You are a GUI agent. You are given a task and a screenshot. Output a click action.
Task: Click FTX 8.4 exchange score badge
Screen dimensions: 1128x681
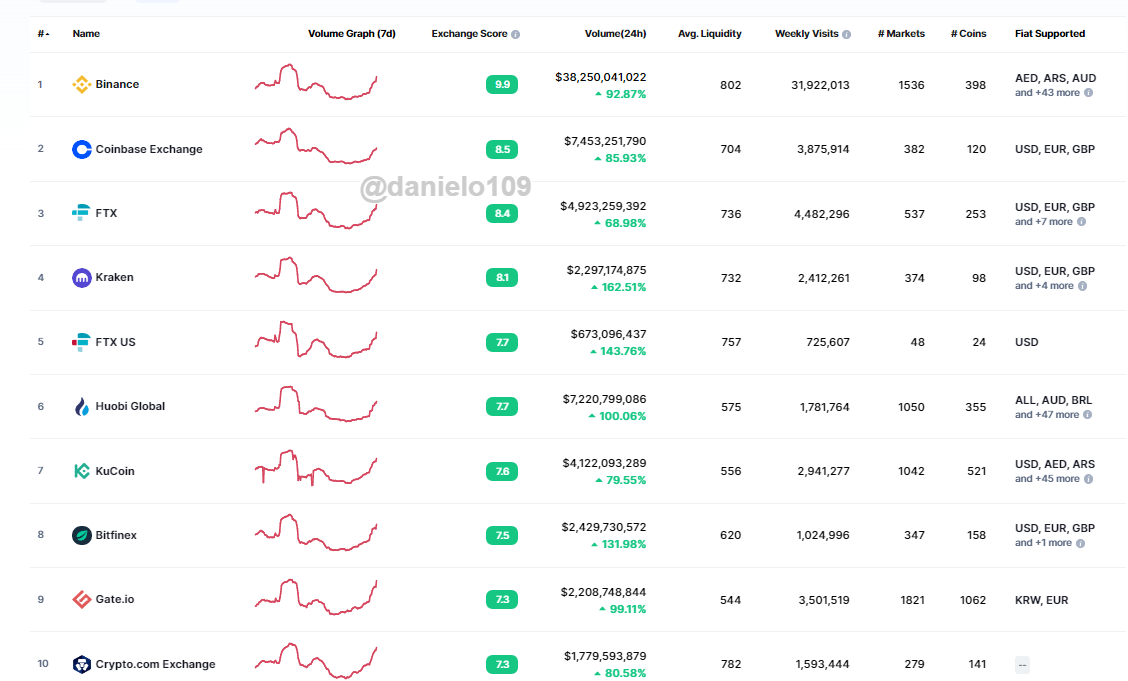coord(501,214)
